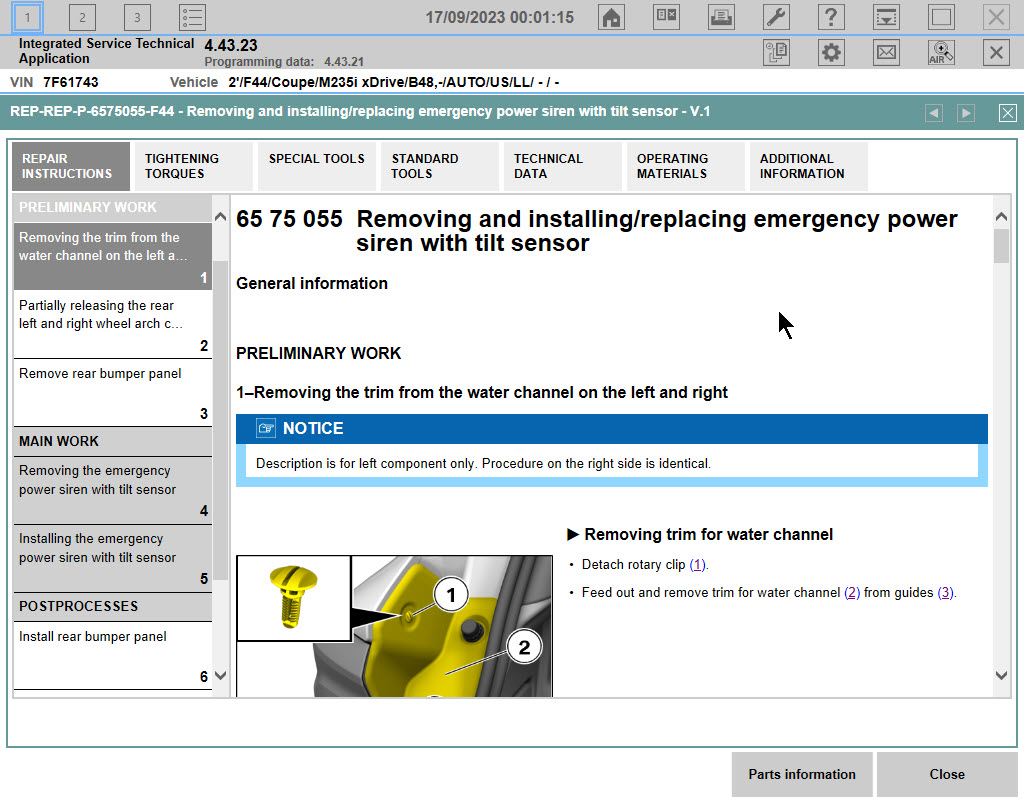
Task: Click content pane scroll down arrow
Action: click(x=1001, y=675)
